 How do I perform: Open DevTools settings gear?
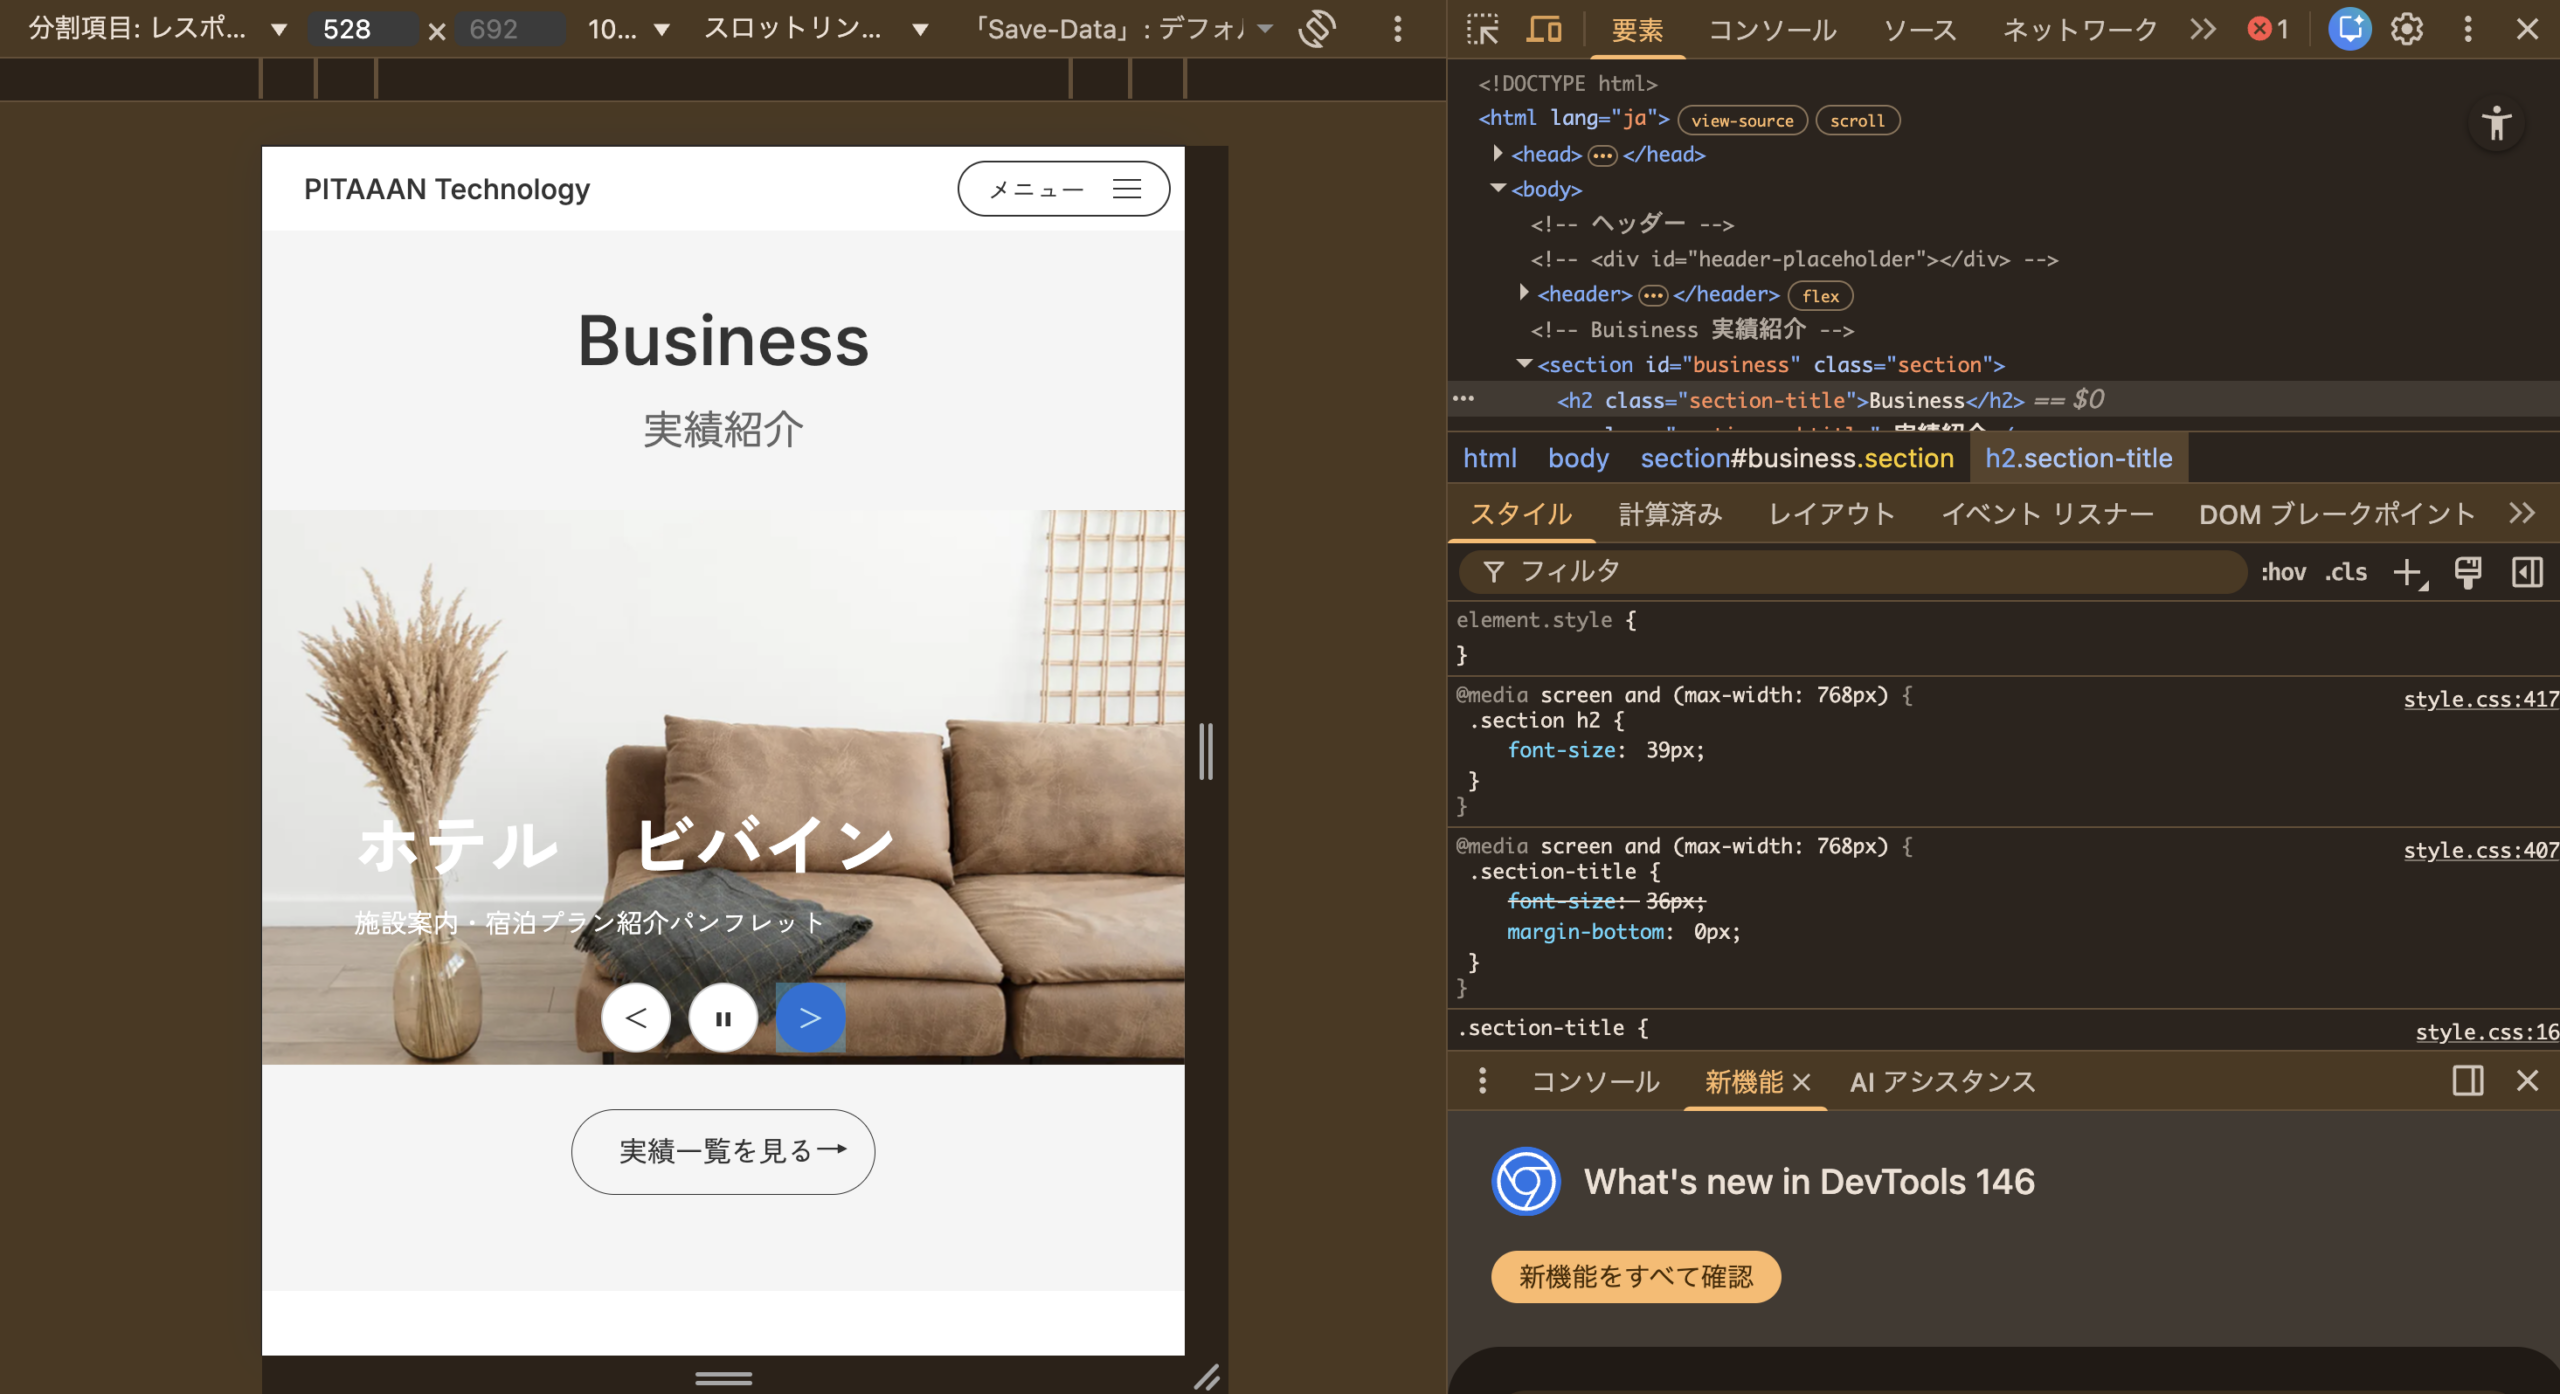[x=2407, y=29]
